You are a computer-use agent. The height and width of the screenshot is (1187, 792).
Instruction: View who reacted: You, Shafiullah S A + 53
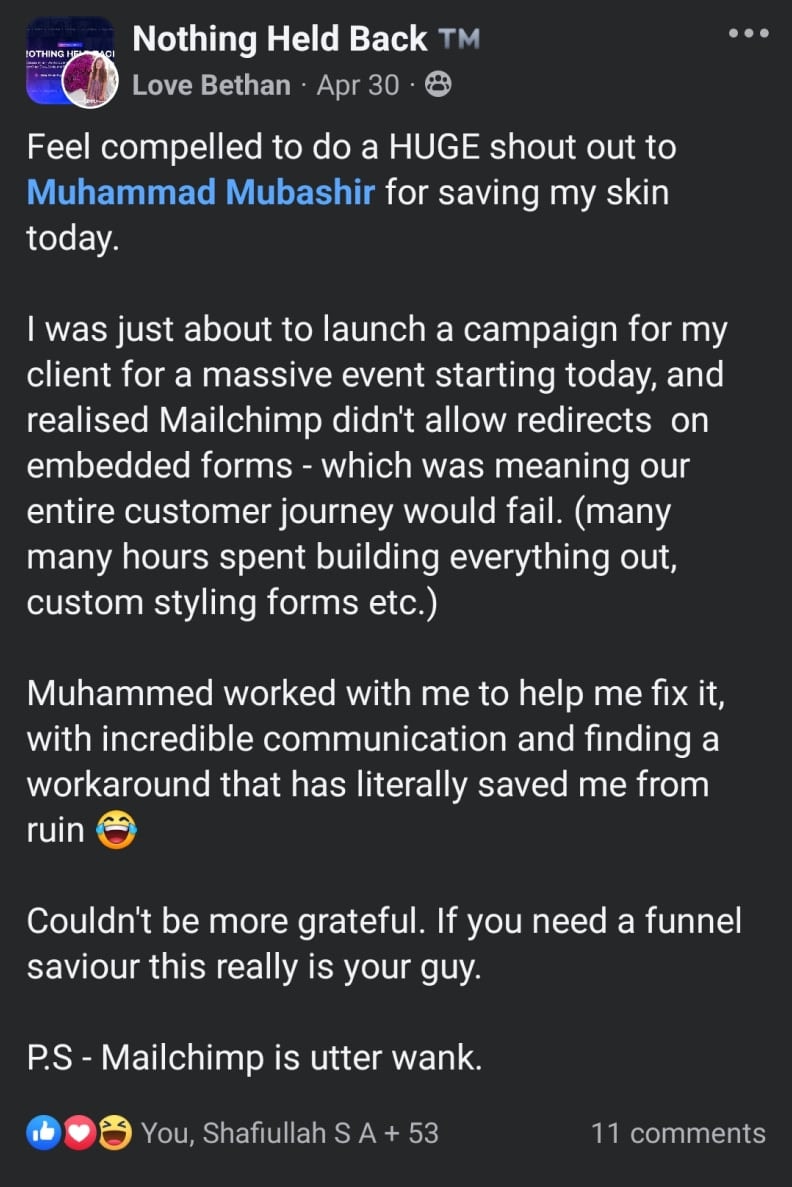pyautogui.click(x=290, y=1133)
